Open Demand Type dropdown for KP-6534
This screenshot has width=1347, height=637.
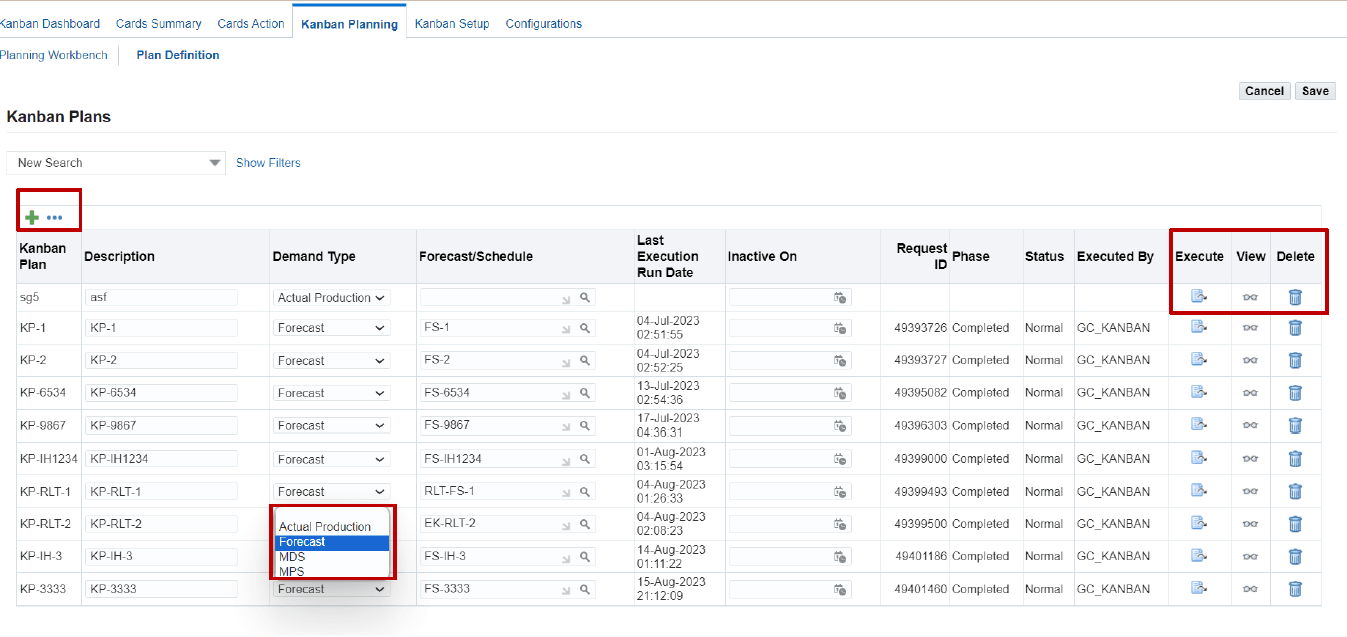coord(332,392)
